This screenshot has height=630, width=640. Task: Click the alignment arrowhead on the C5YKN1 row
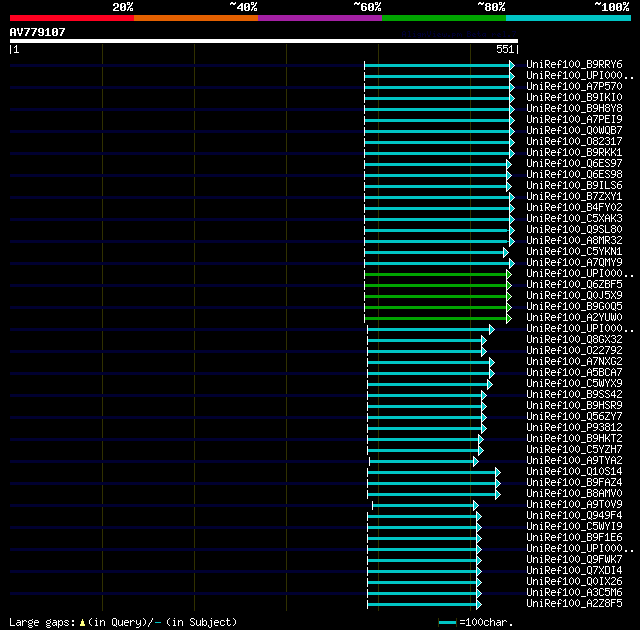506,253
